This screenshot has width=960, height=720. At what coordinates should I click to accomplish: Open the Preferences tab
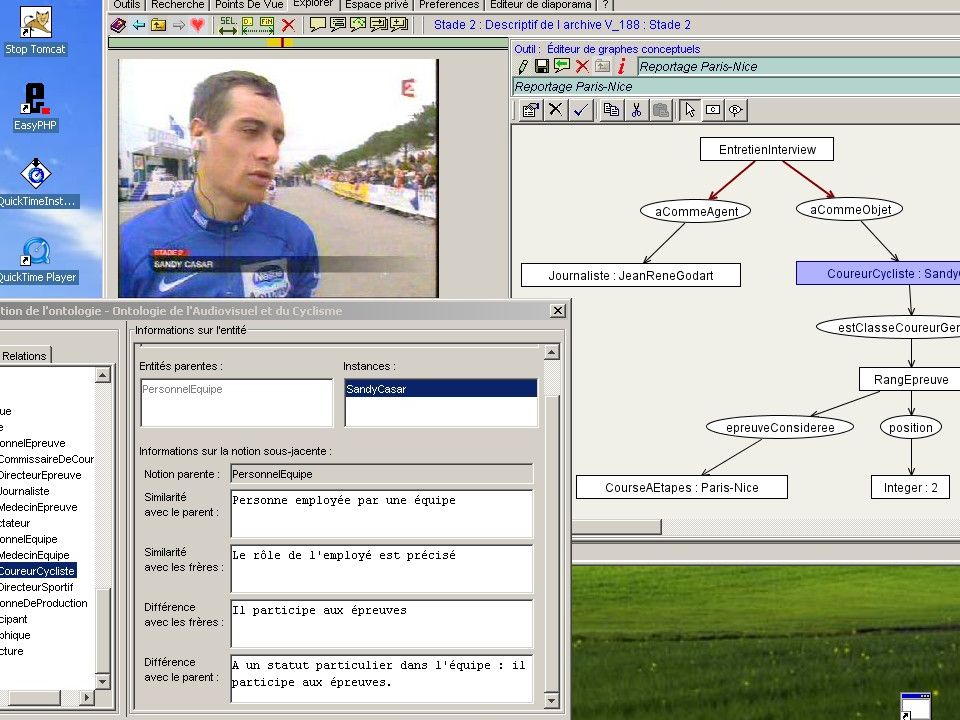click(449, 5)
